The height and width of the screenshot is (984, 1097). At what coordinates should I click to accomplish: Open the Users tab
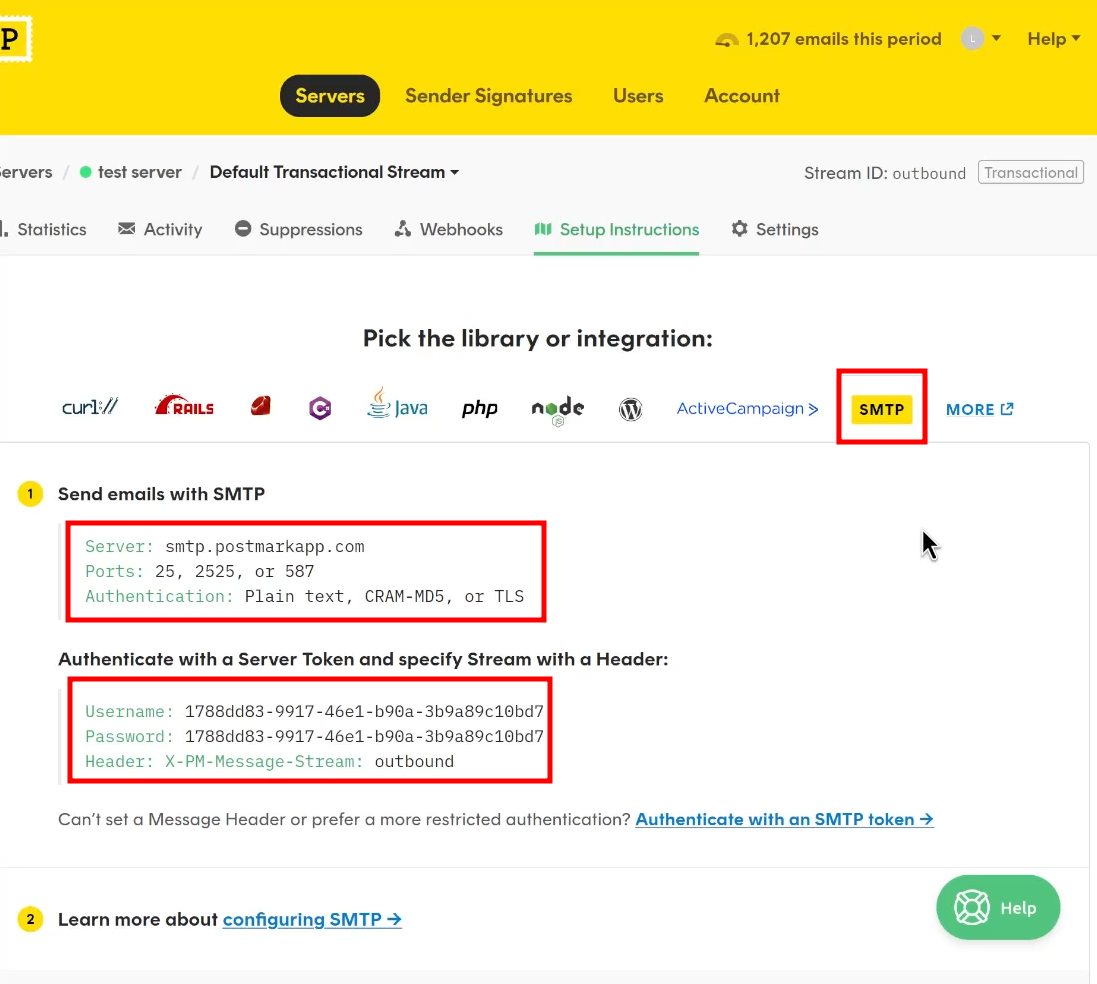(x=638, y=96)
